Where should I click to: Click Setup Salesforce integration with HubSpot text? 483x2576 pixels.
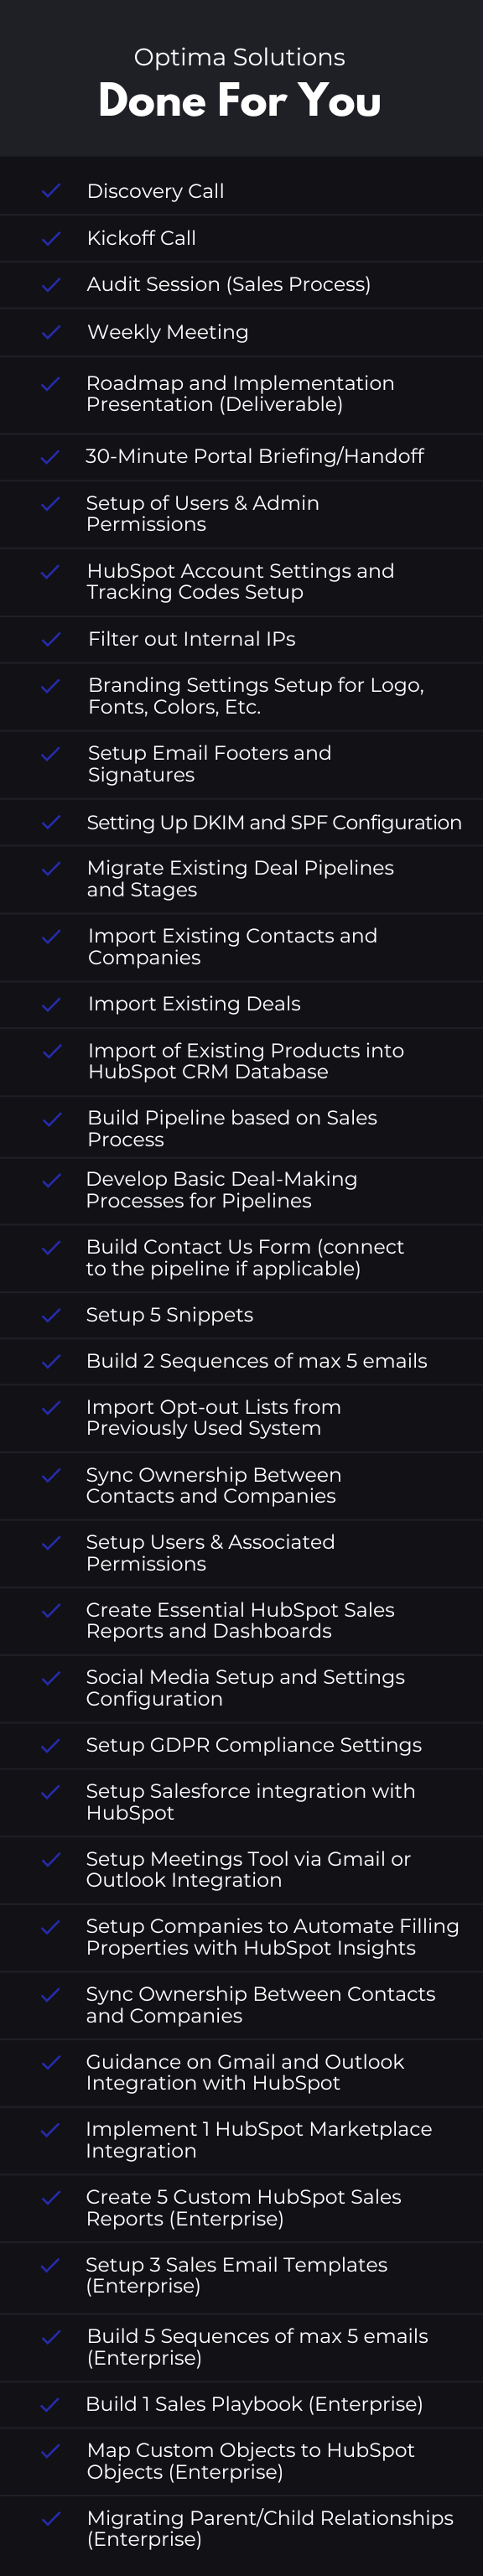(250, 1802)
